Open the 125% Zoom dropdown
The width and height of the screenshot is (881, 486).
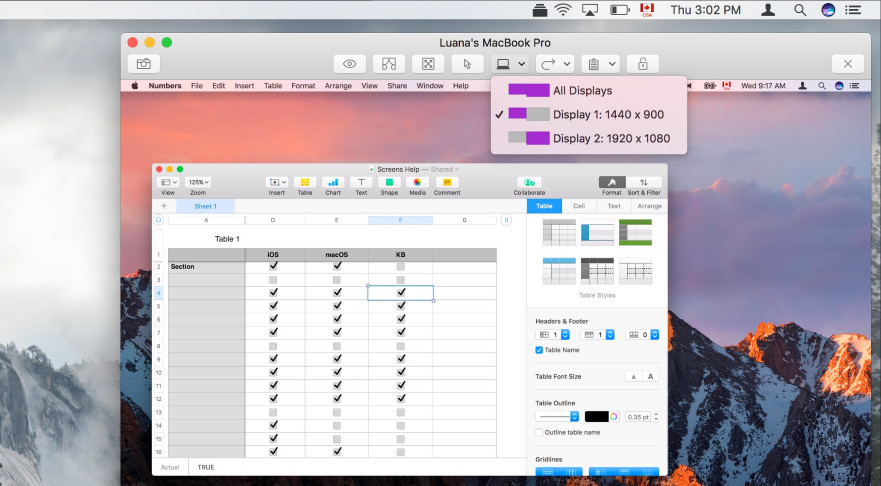pyautogui.click(x=198, y=182)
